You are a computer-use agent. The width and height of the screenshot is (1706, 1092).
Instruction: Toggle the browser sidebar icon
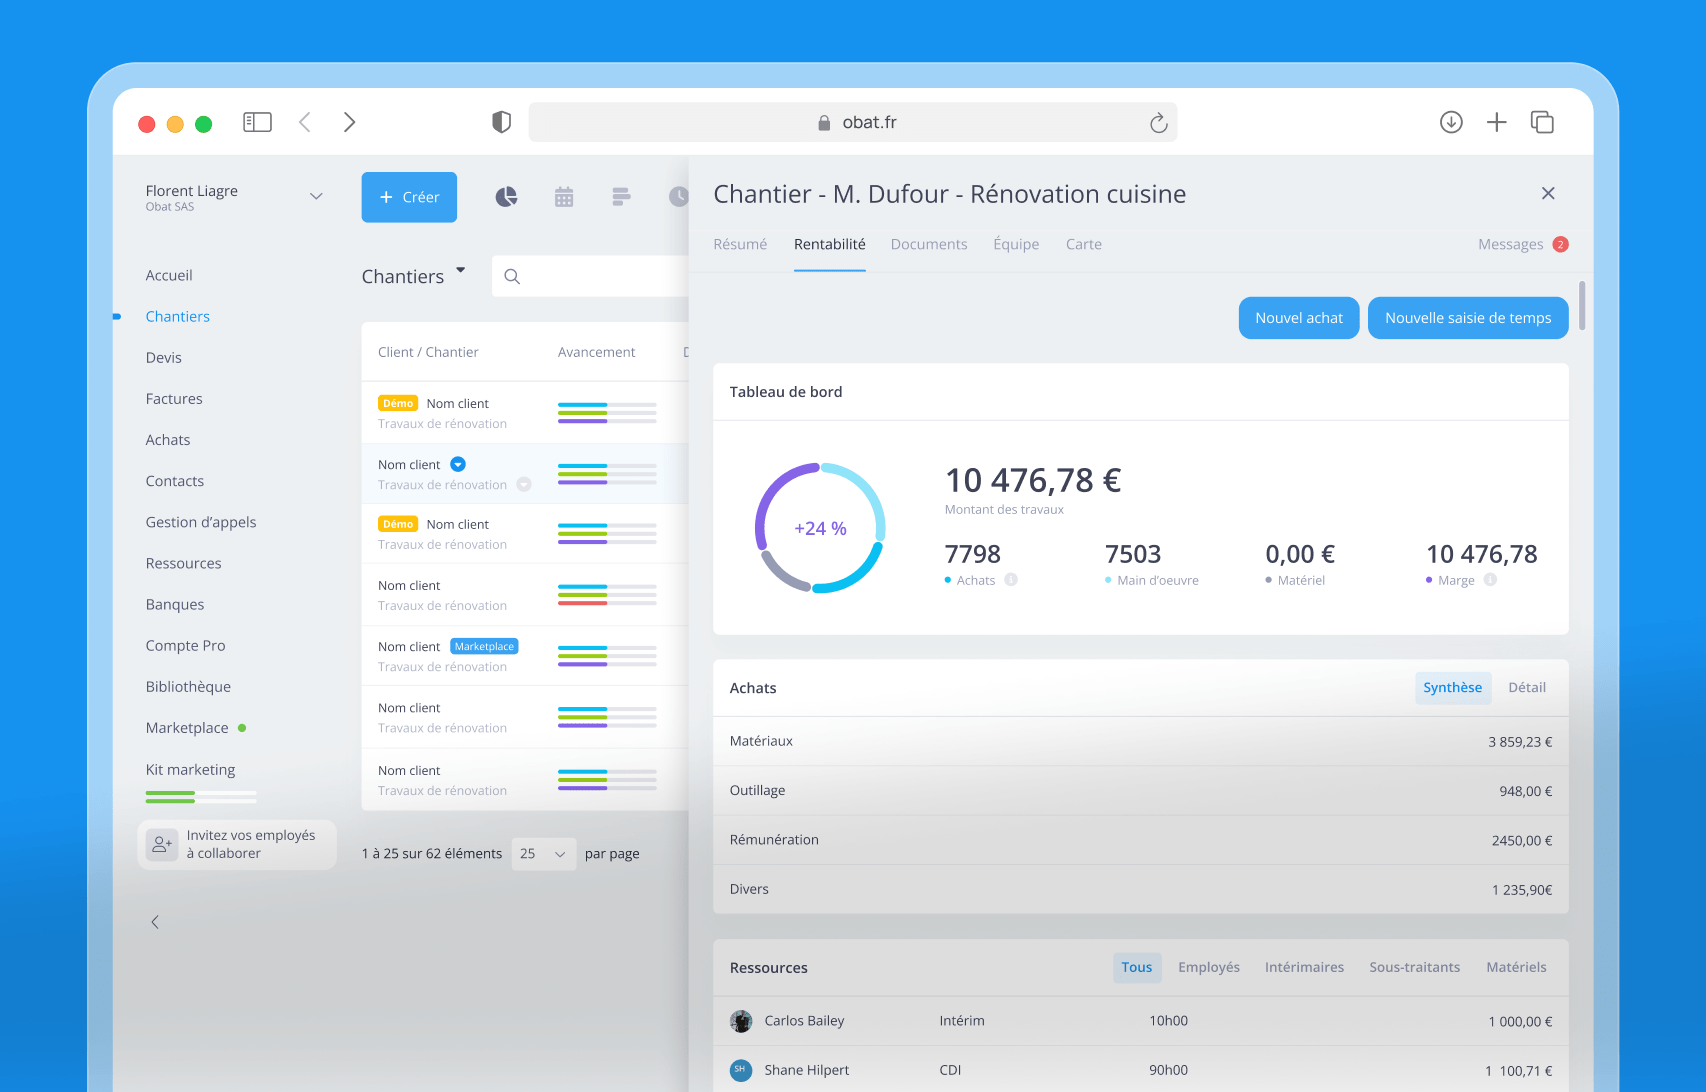pyautogui.click(x=257, y=122)
